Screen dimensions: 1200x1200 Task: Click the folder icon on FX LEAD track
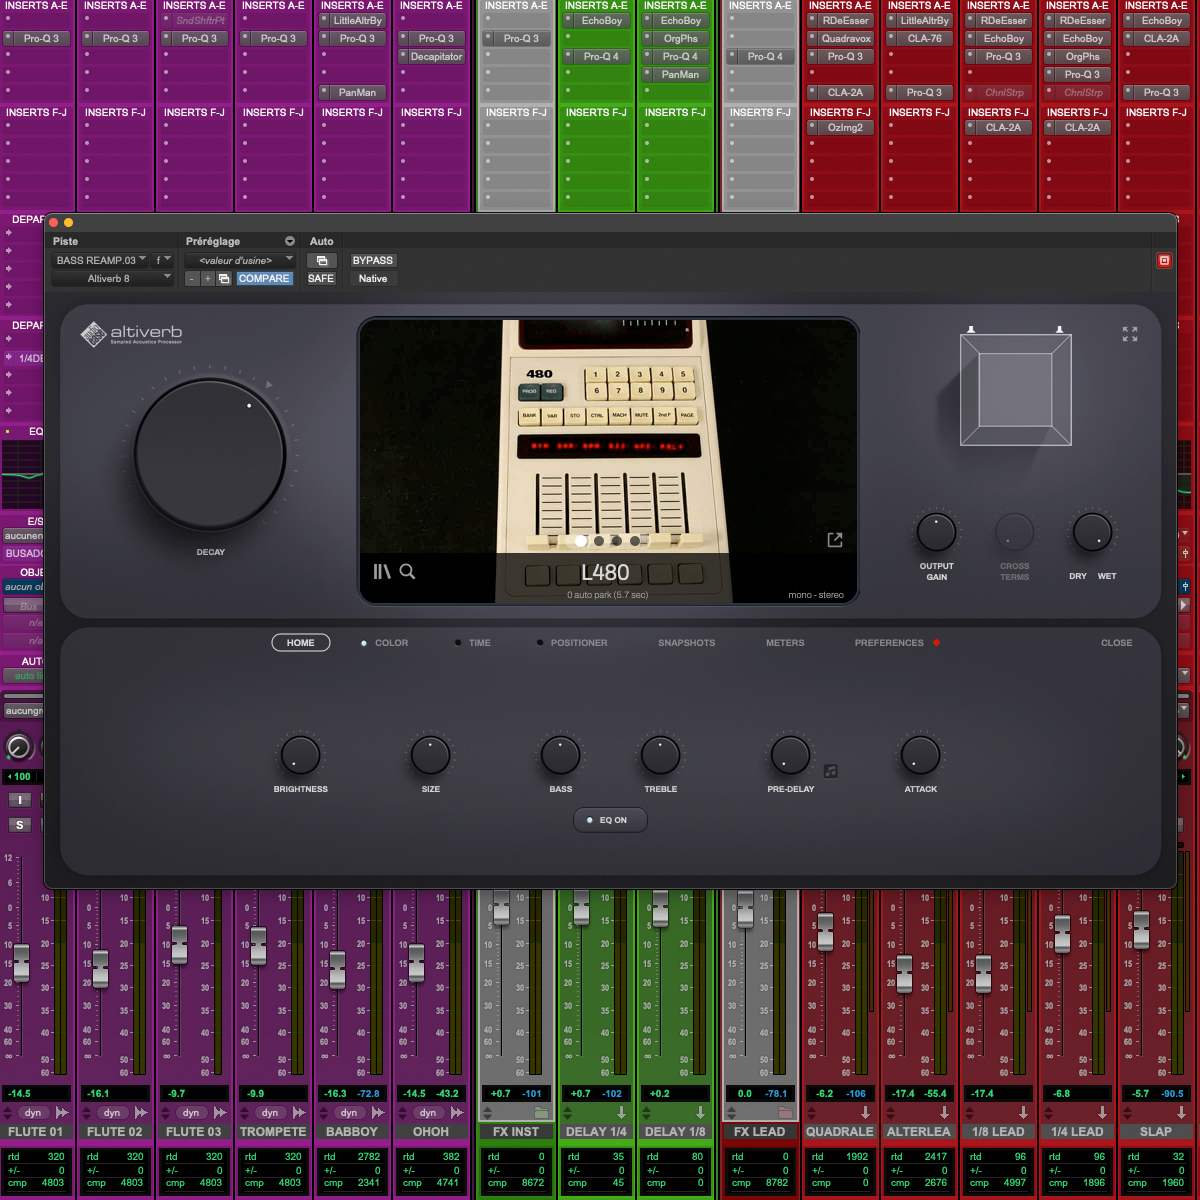tap(785, 1113)
